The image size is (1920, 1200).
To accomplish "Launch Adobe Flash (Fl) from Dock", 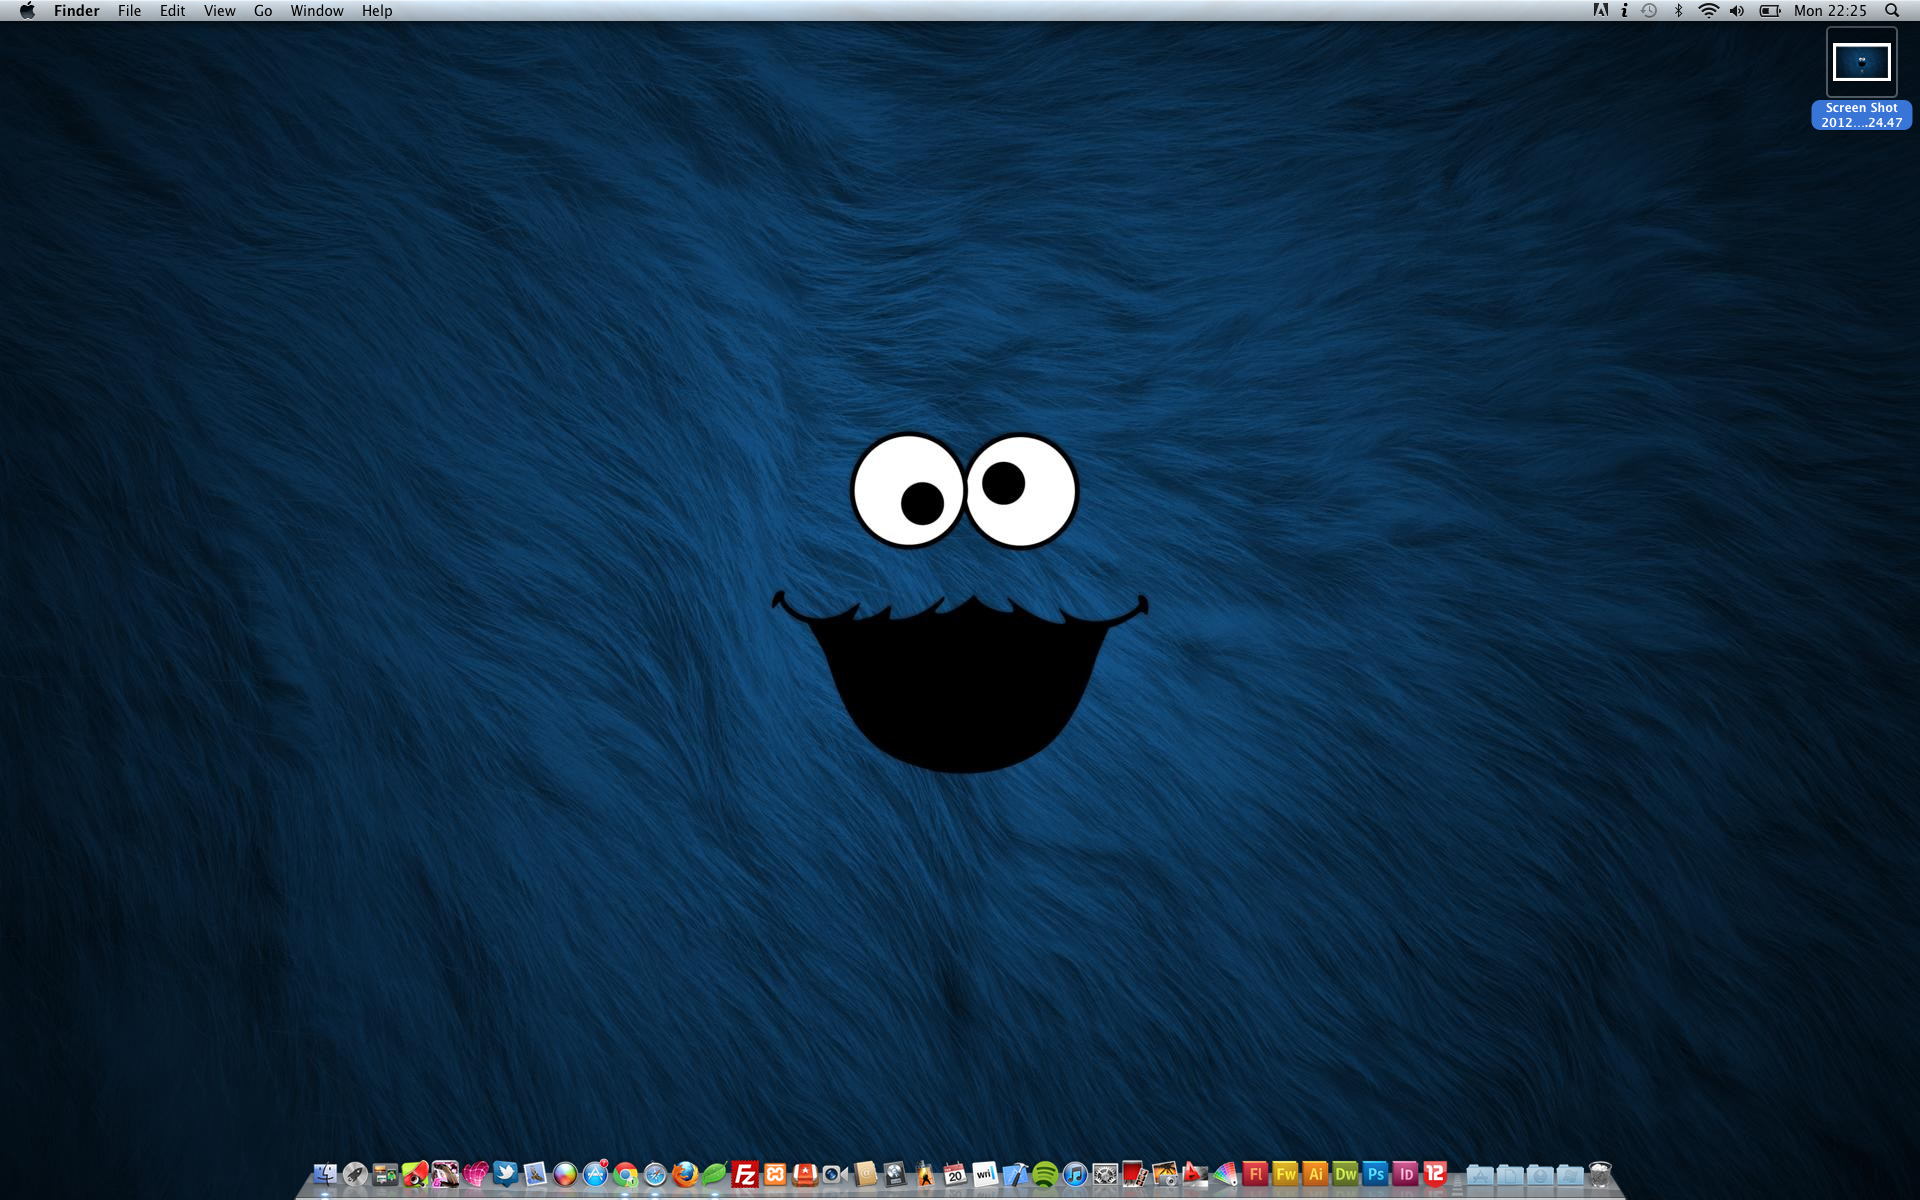I will click(1255, 1174).
